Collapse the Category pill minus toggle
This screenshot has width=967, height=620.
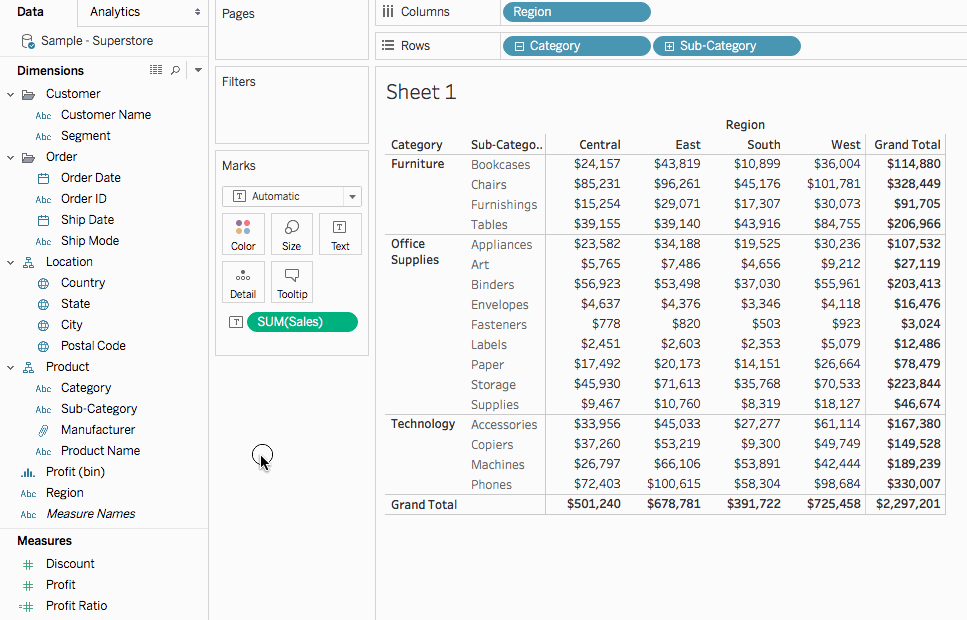519,46
